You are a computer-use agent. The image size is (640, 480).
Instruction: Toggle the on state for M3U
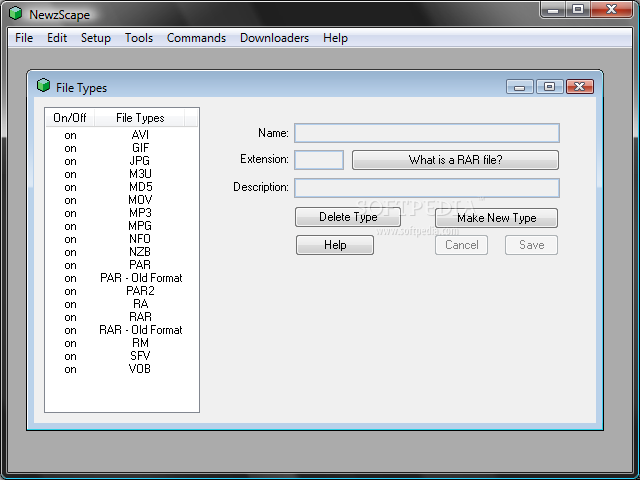click(70, 174)
